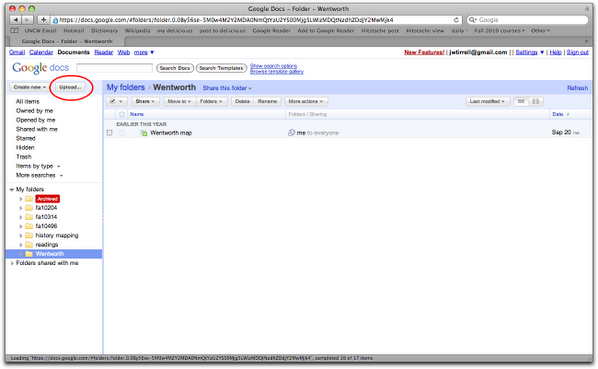The height and width of the screenshot is (369, 598).
Task: Open Reader in top navigation
Action: click(x=104, y=52)
